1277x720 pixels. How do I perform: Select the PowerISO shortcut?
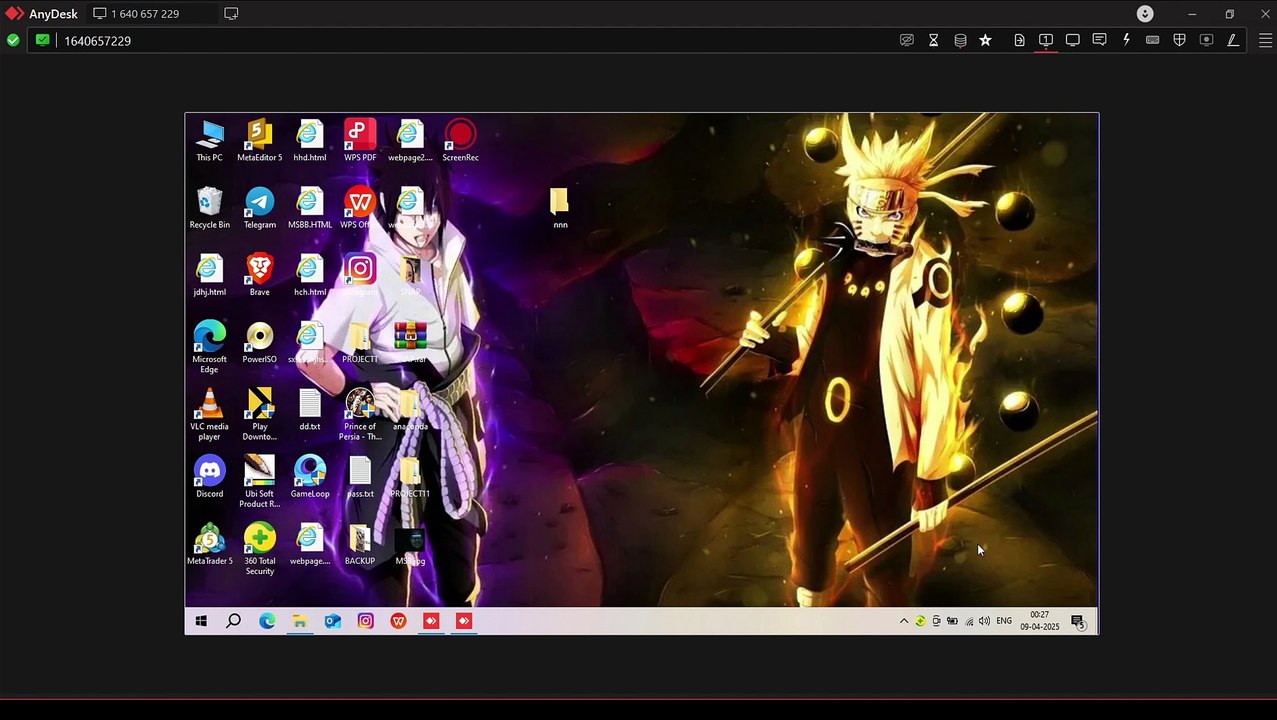(260, 342)
